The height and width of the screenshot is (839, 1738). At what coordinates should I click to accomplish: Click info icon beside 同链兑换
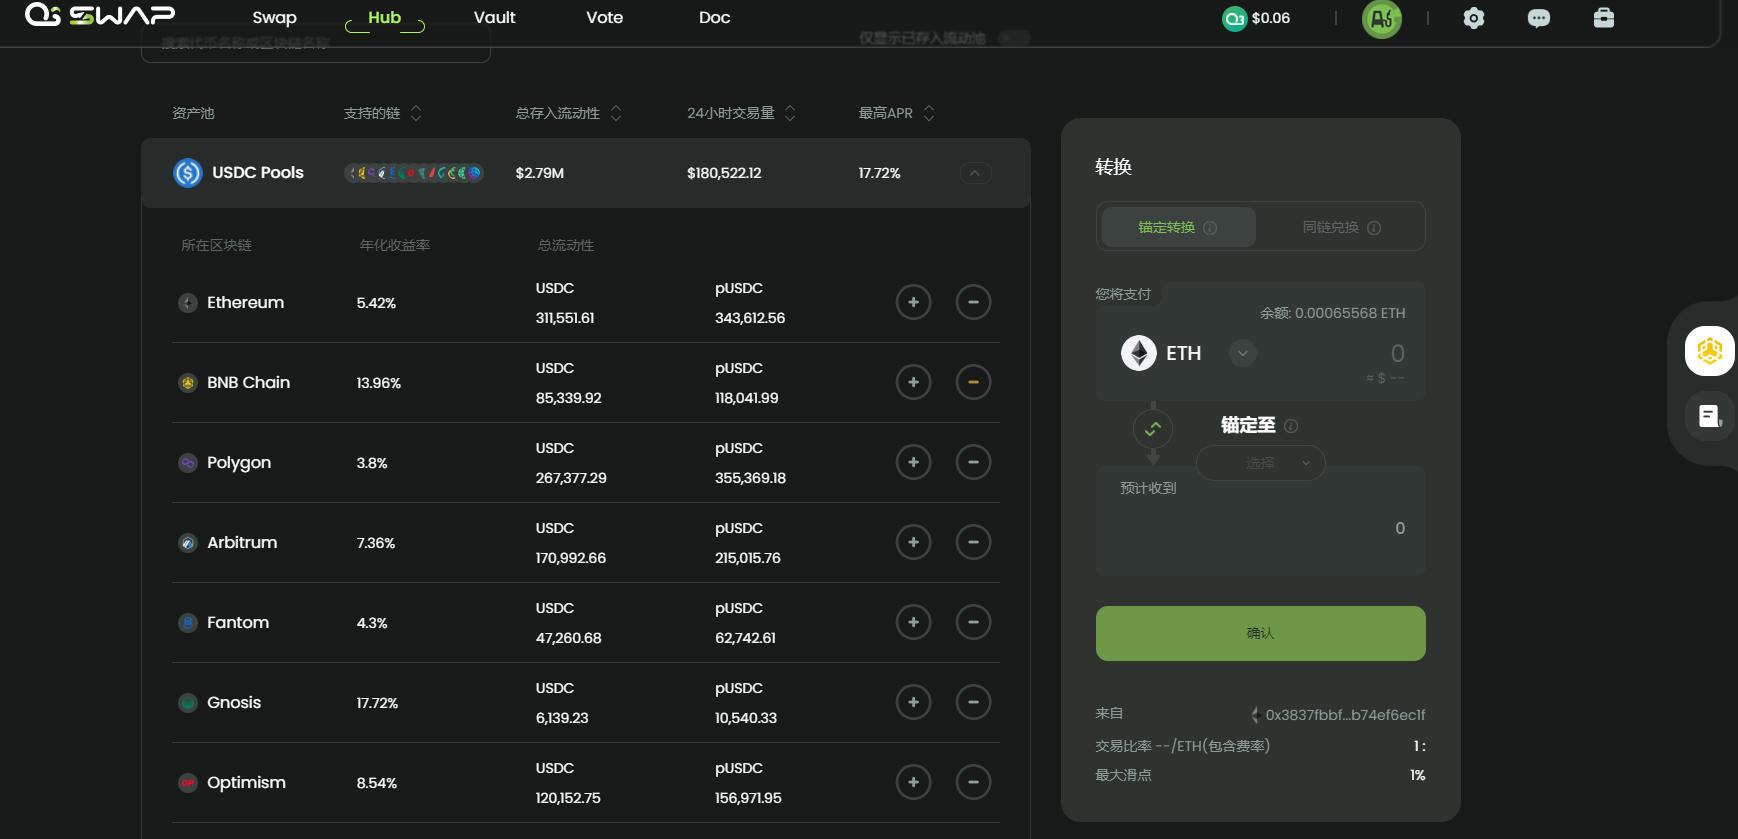coord(1374,228)
